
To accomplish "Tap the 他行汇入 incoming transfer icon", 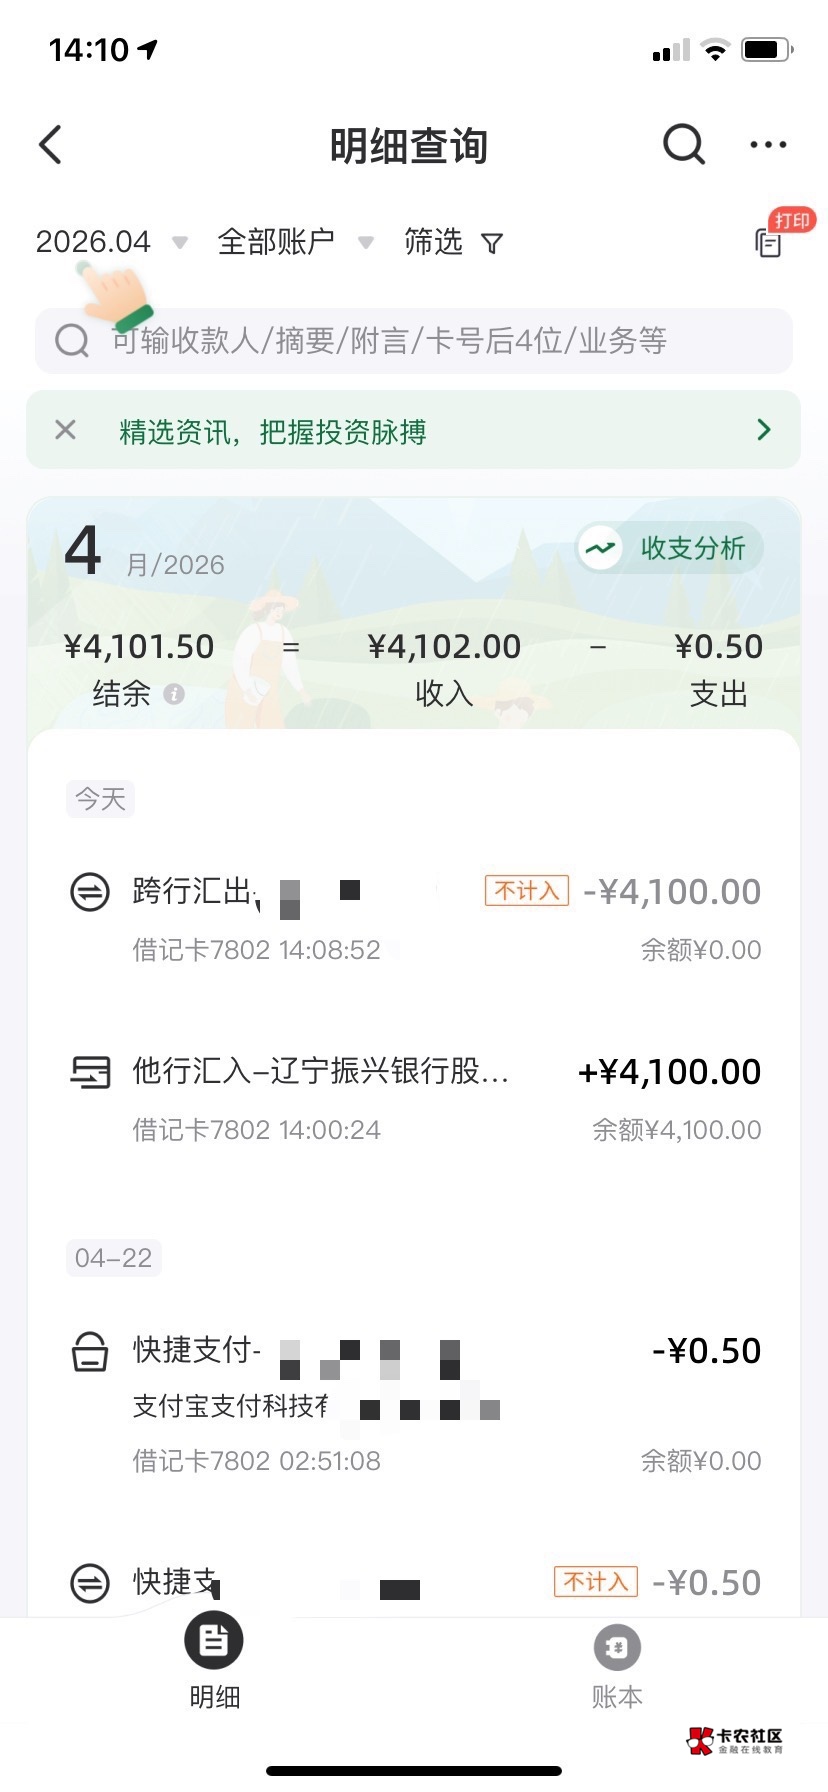I will 90,1072.
